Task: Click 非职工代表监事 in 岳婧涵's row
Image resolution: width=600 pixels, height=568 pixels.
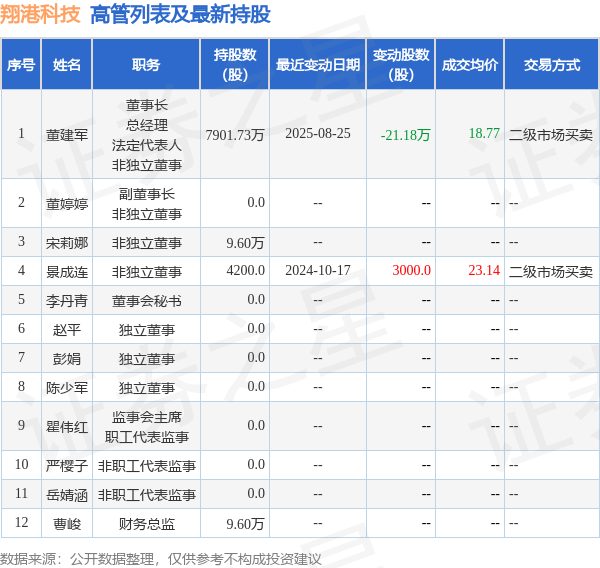Action: (147, 495)
